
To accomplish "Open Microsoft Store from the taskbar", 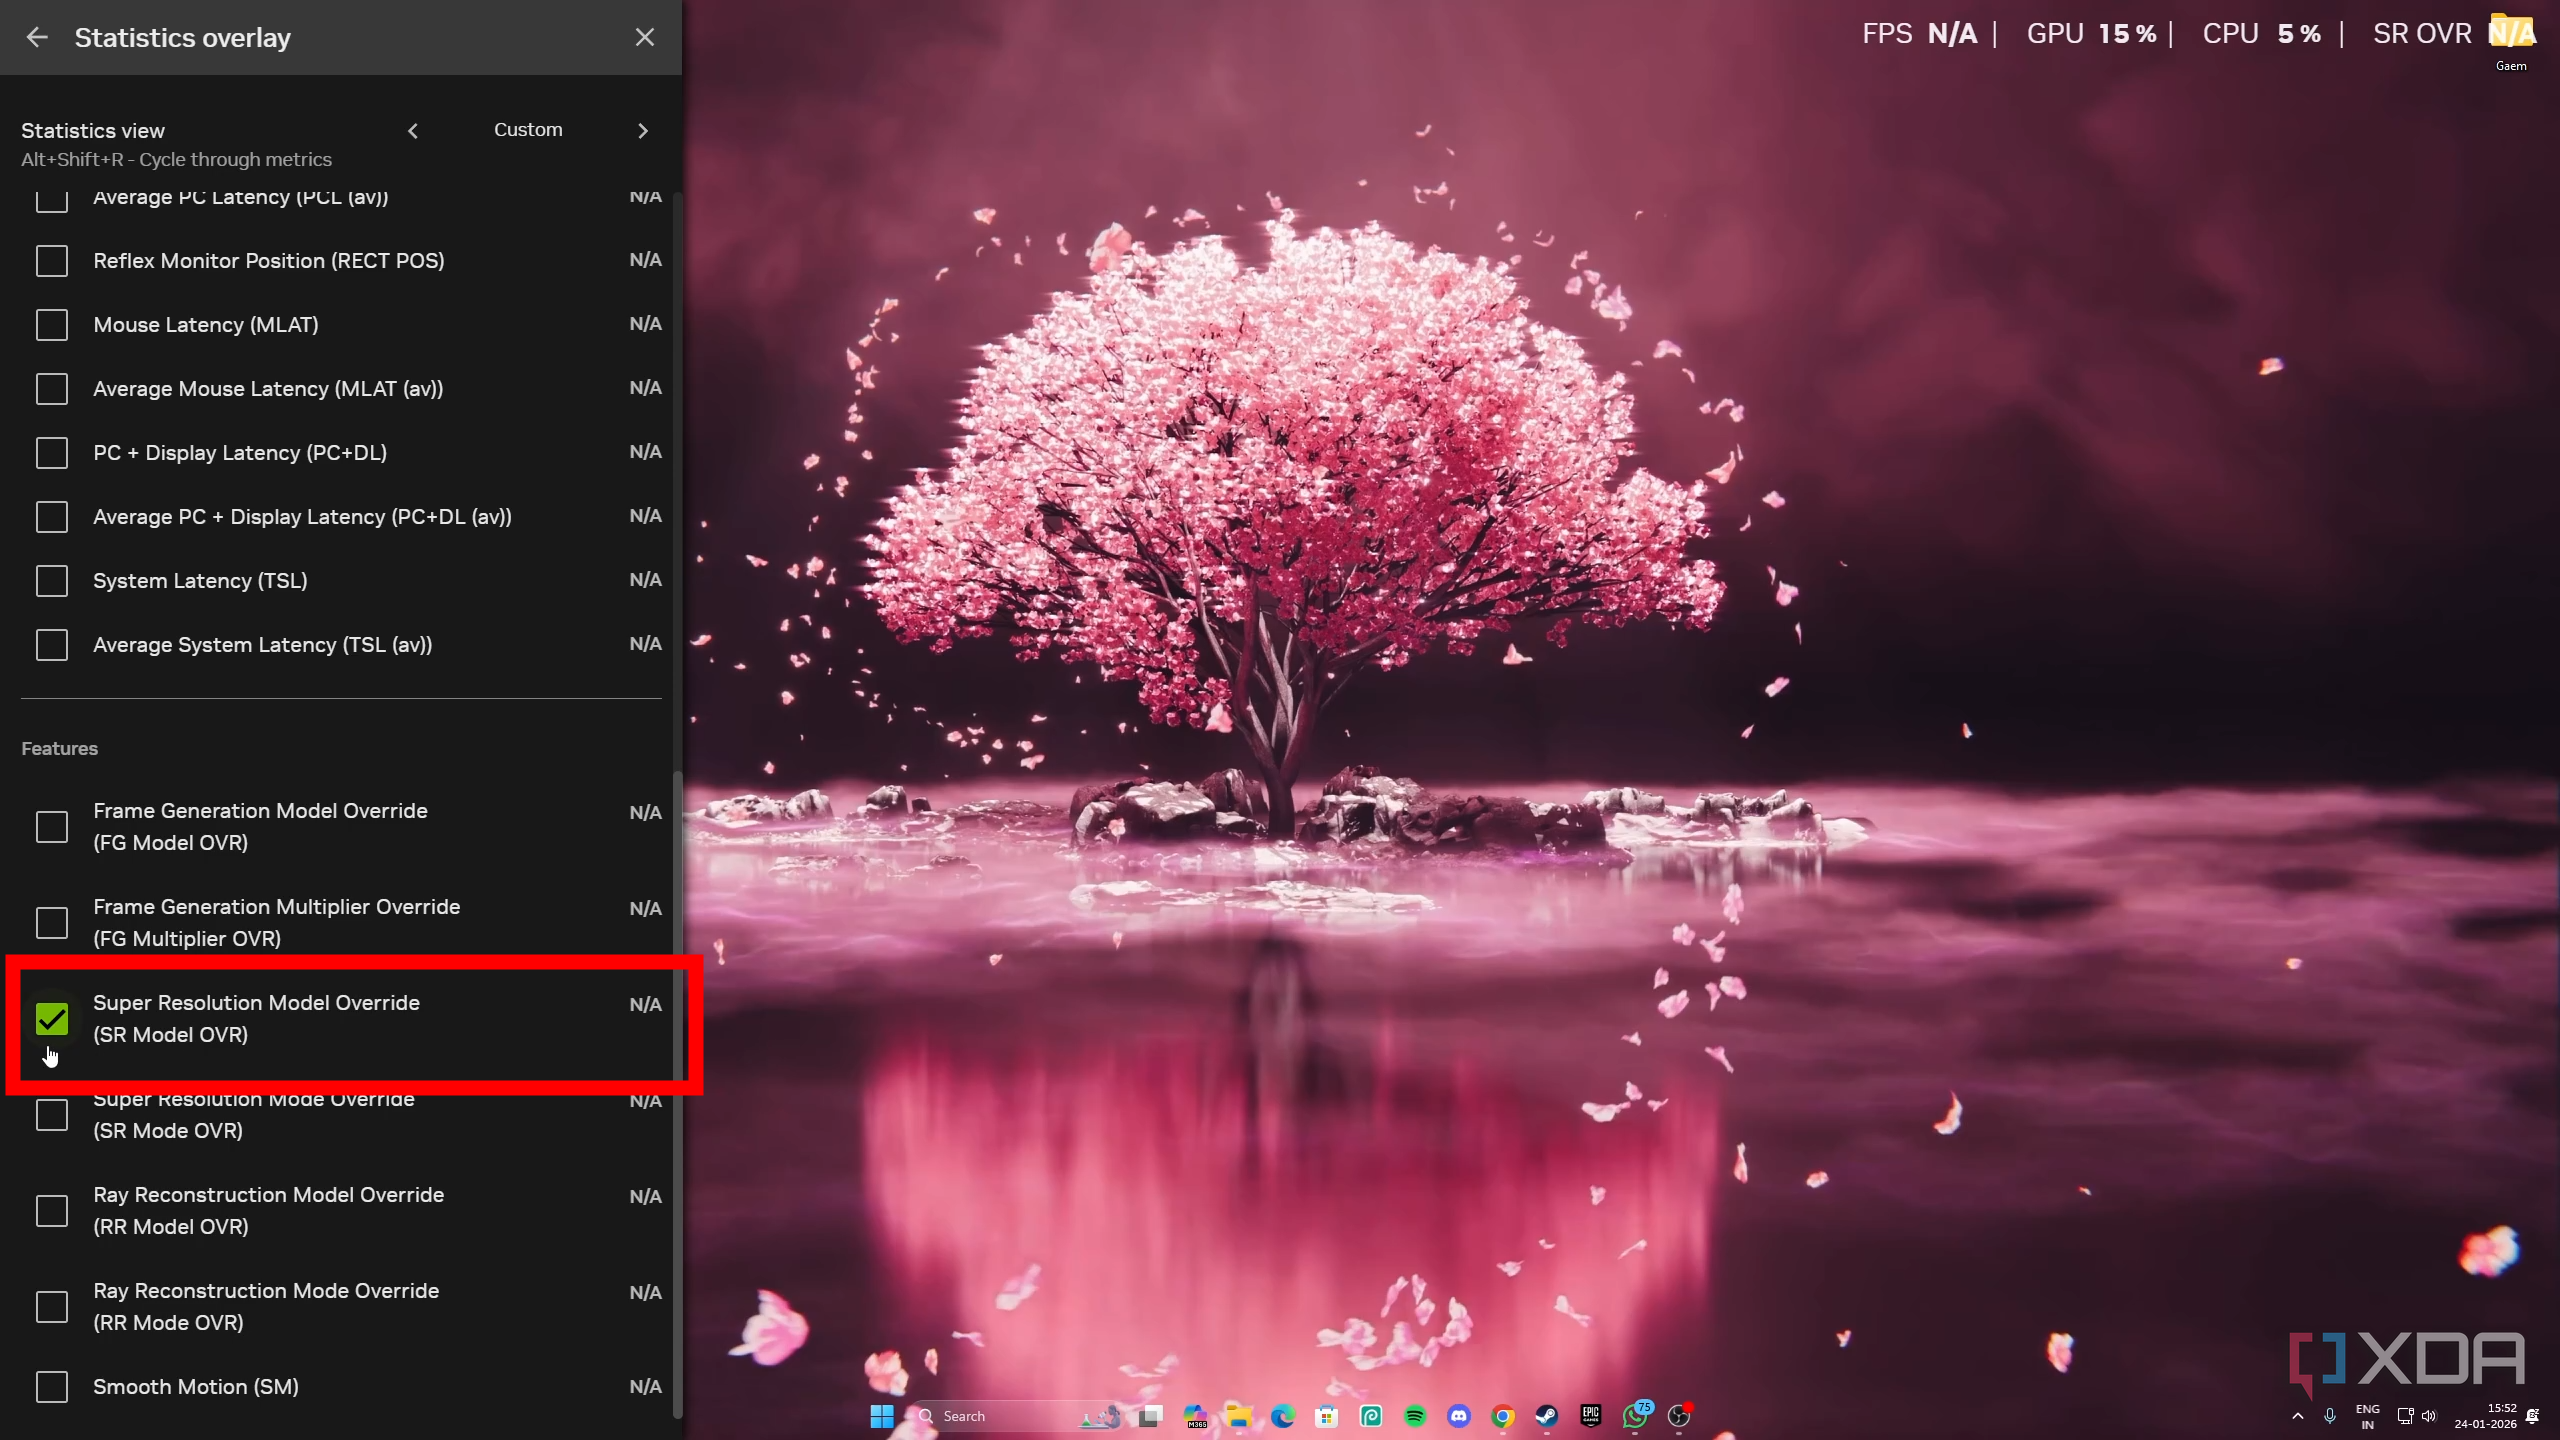I will point(1327,1416).
